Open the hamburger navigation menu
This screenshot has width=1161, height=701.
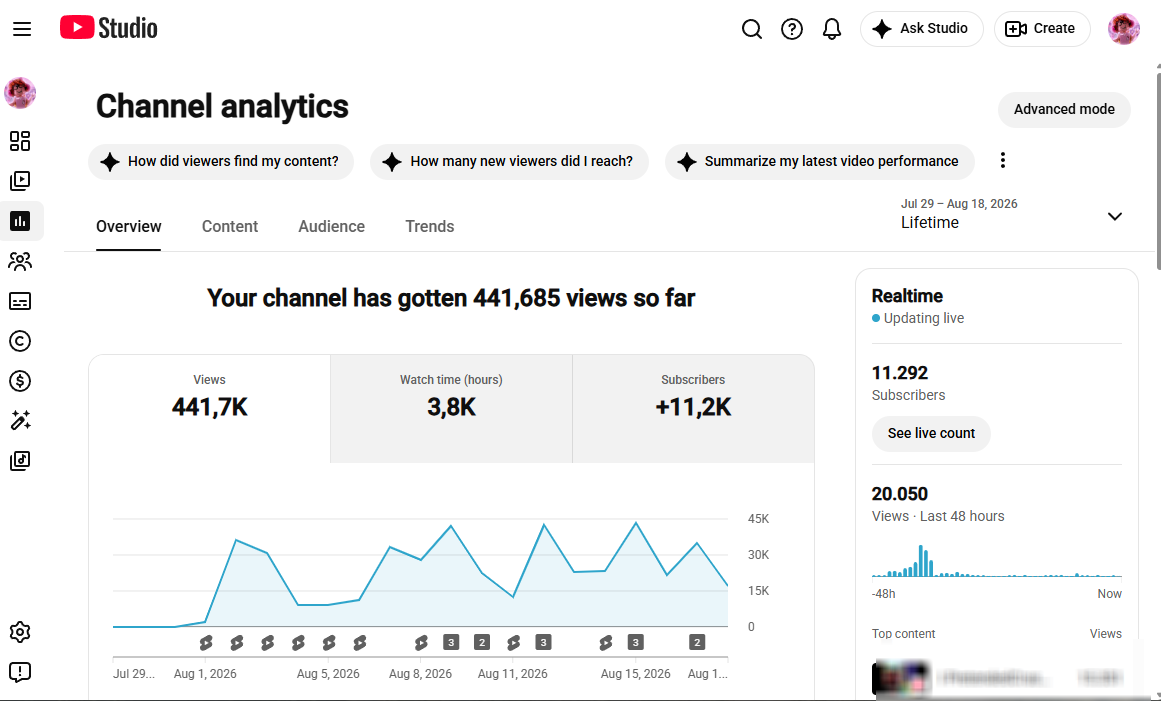click(x=22, y=29)
